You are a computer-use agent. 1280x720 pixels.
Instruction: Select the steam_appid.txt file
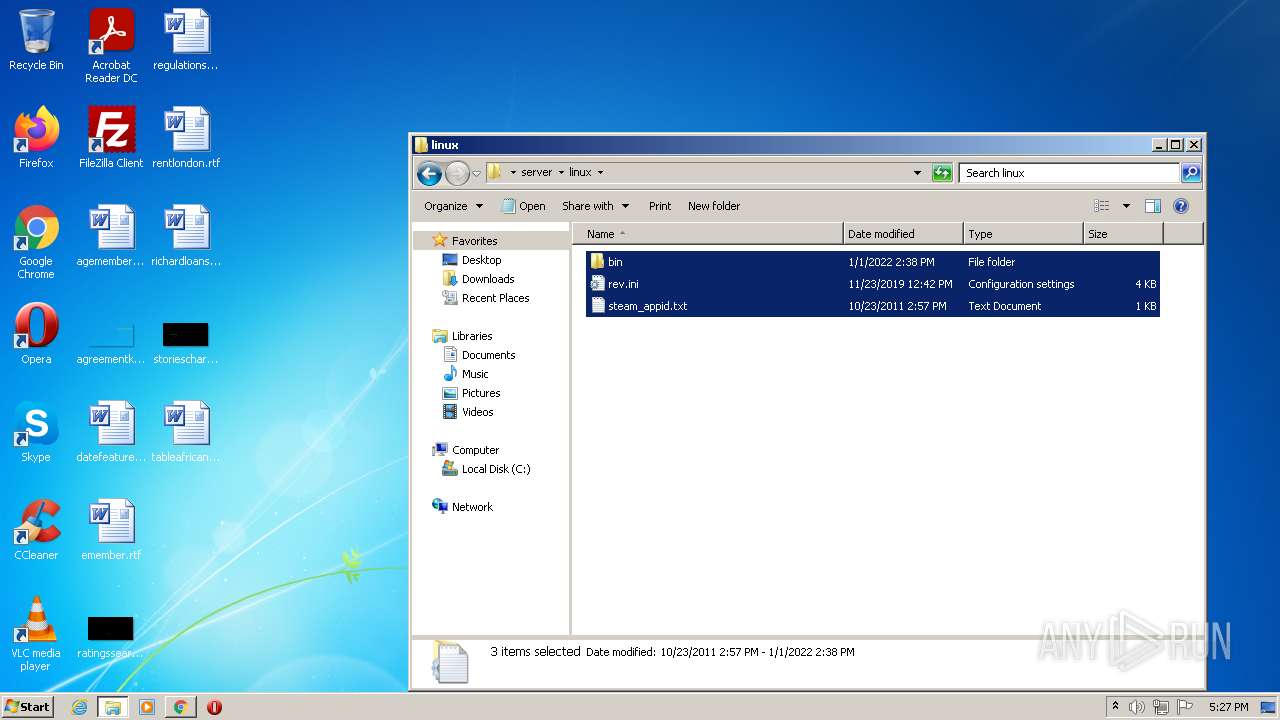873,306
